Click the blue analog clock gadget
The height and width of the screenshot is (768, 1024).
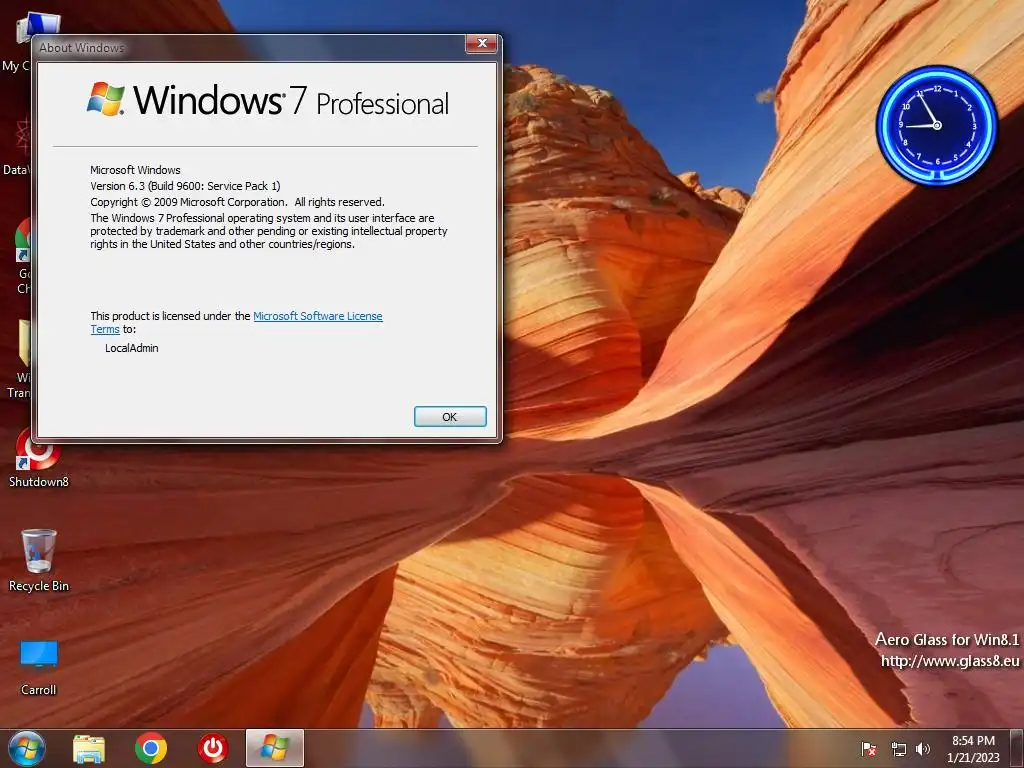[x=936, y=125]
